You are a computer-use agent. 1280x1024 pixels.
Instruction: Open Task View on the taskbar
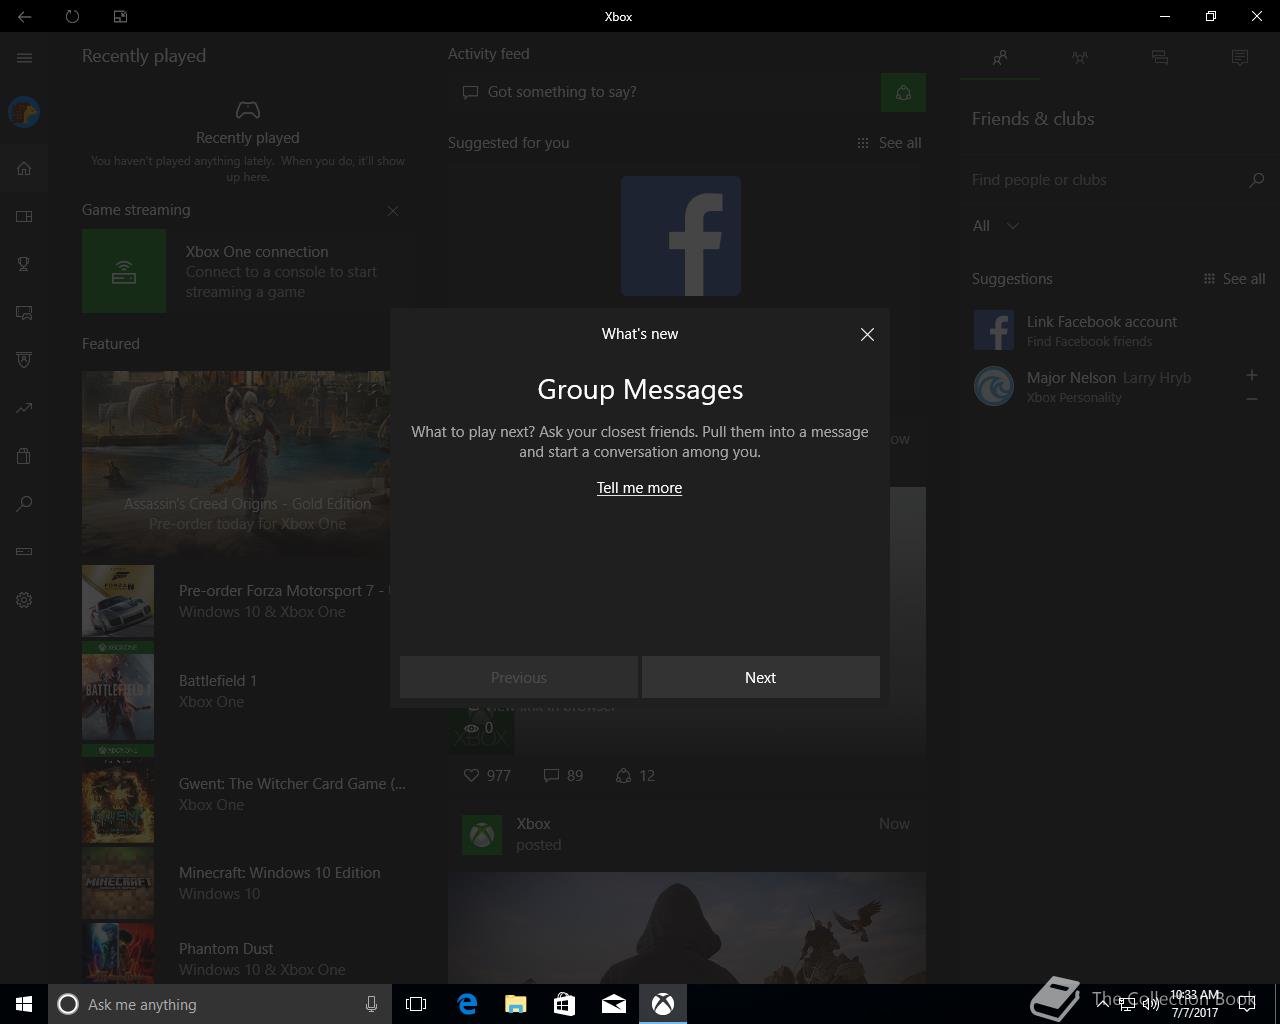[x=416, y=1004]
